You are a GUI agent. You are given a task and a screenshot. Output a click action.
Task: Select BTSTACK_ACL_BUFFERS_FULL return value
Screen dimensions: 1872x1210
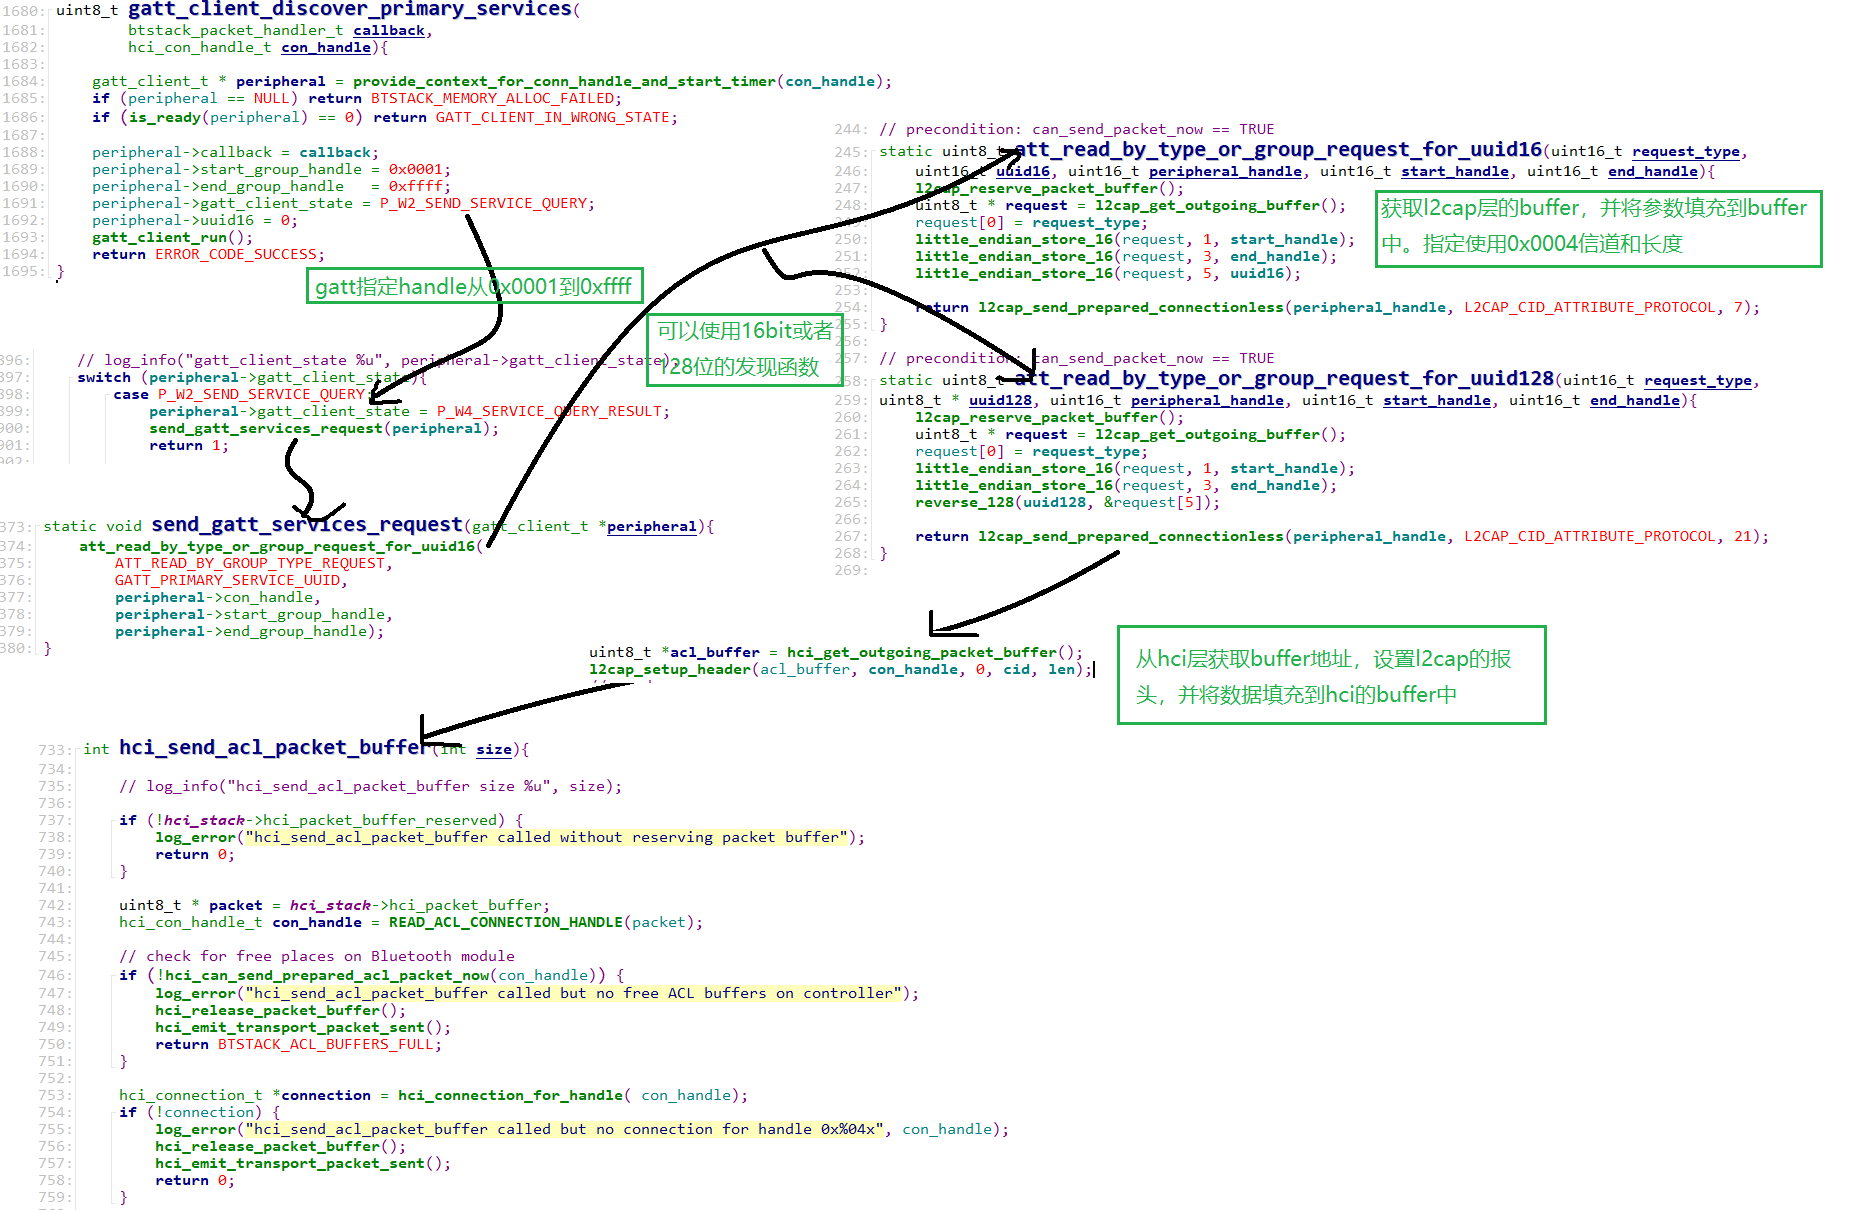325,1045
